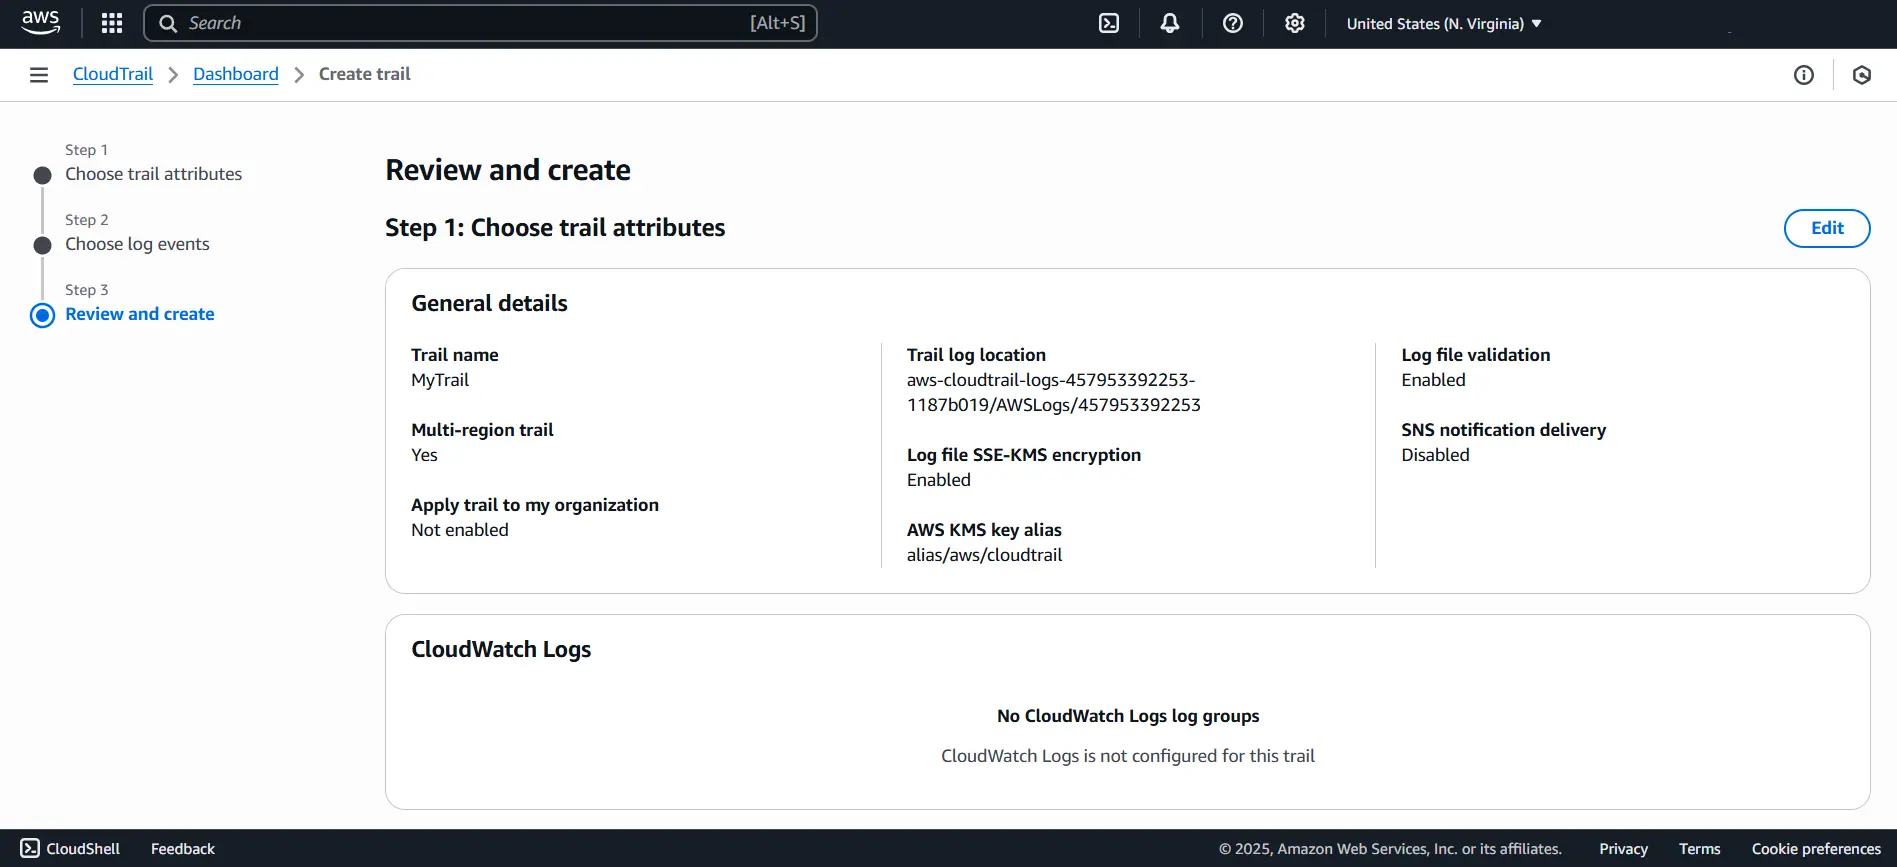
Task: Go to Step 1 Choose trail attributes
Action: click(153, 174)
